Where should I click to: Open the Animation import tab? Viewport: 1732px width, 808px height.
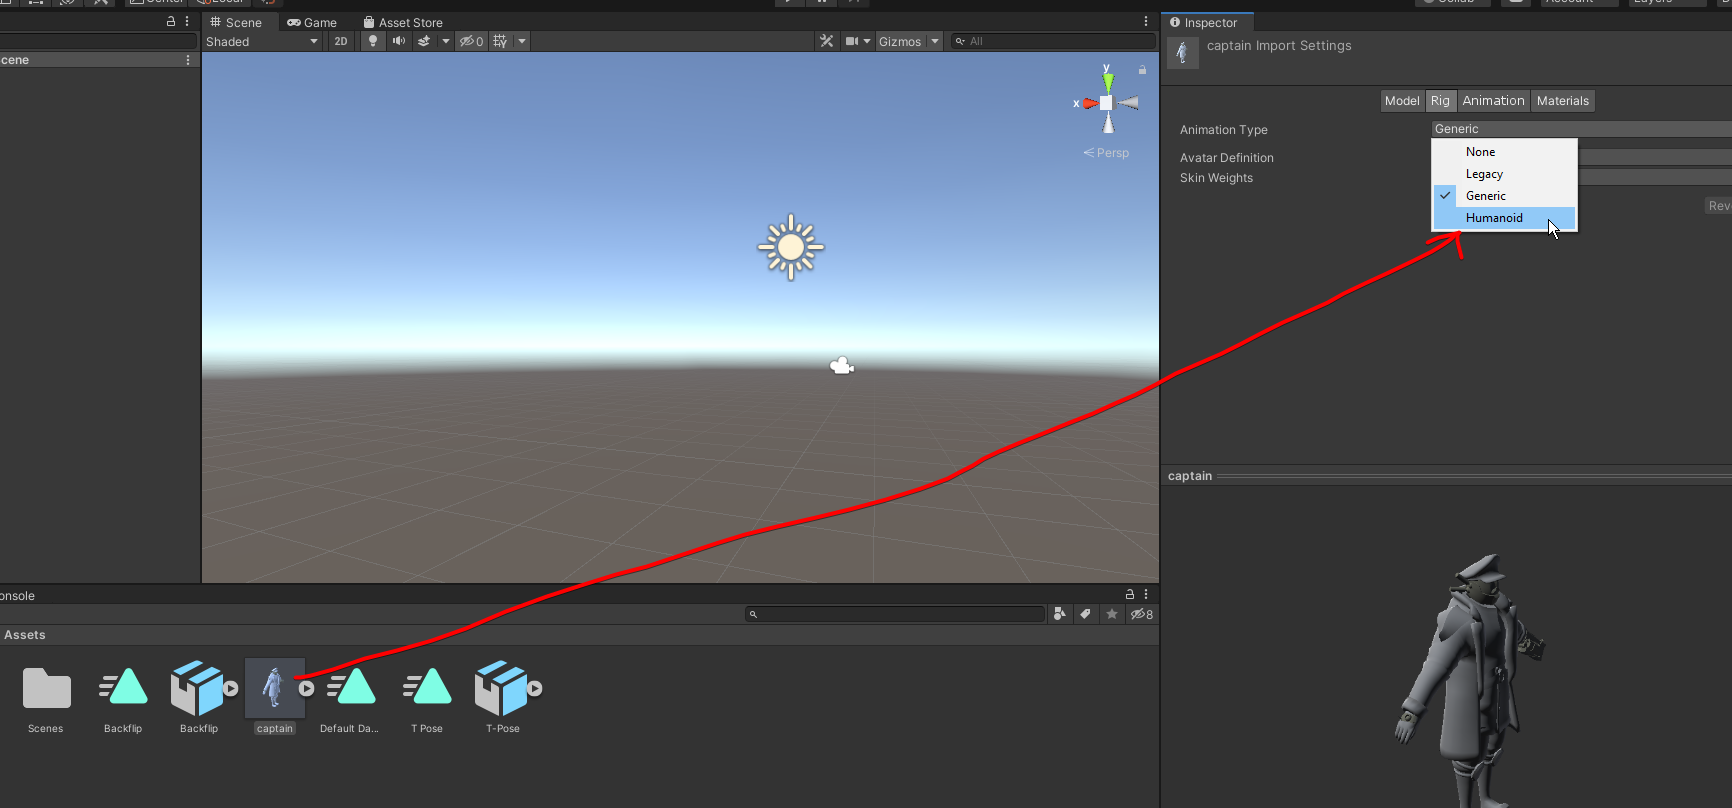(x=1493, y=101)
